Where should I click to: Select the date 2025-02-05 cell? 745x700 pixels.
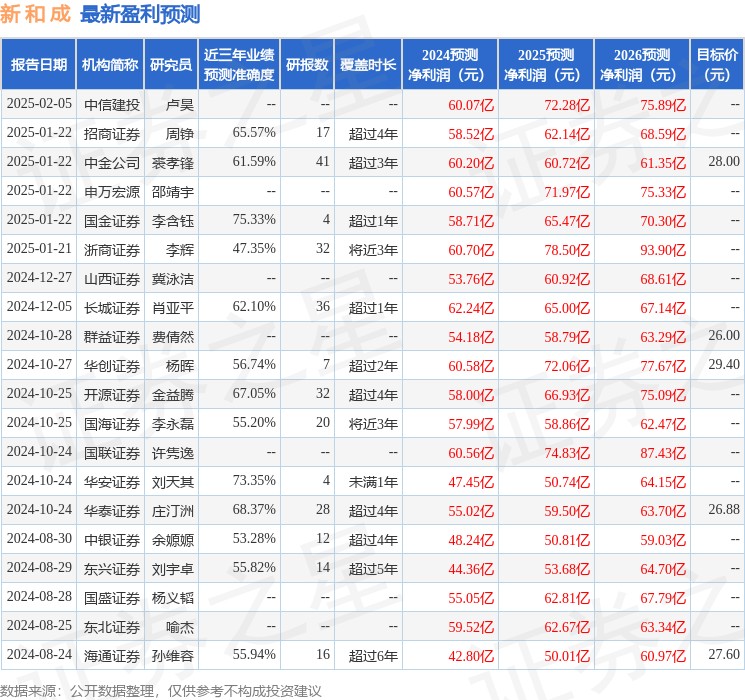click(39, 104)
